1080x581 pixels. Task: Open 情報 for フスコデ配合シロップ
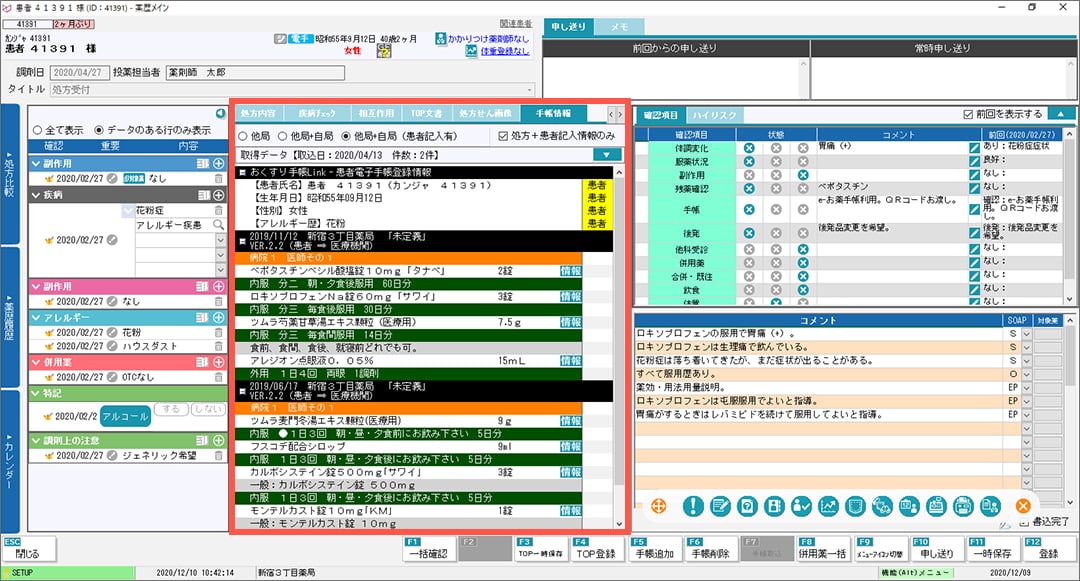[x=570, y=446]
